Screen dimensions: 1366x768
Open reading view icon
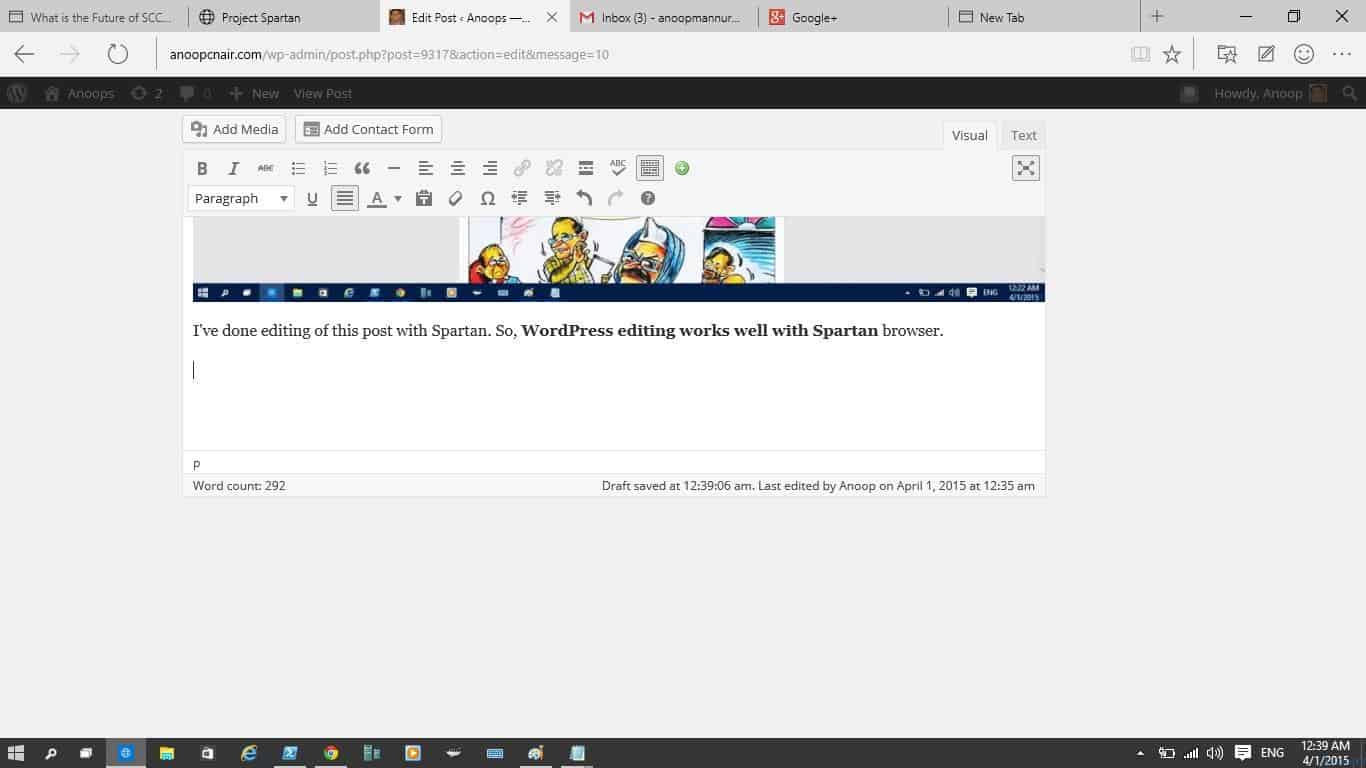[x=1140, y=54]
